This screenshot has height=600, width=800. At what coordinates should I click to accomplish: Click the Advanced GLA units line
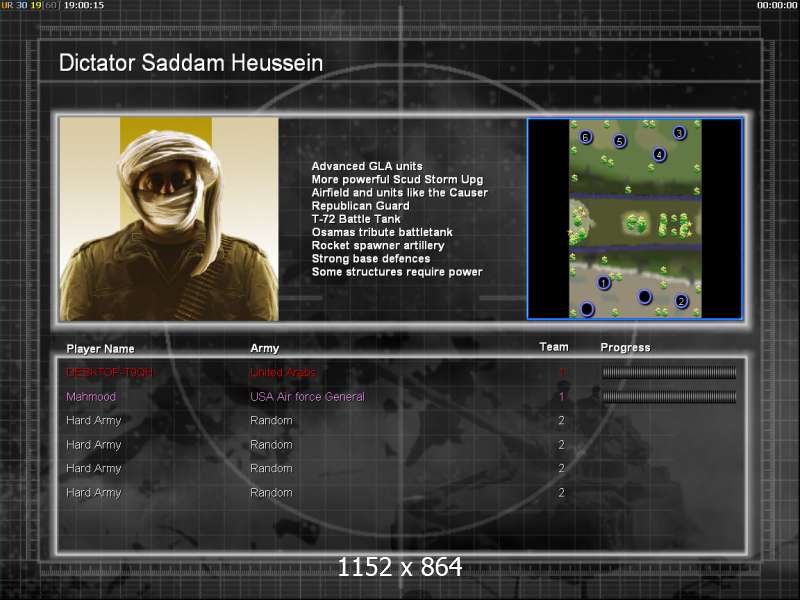(367, 166)
